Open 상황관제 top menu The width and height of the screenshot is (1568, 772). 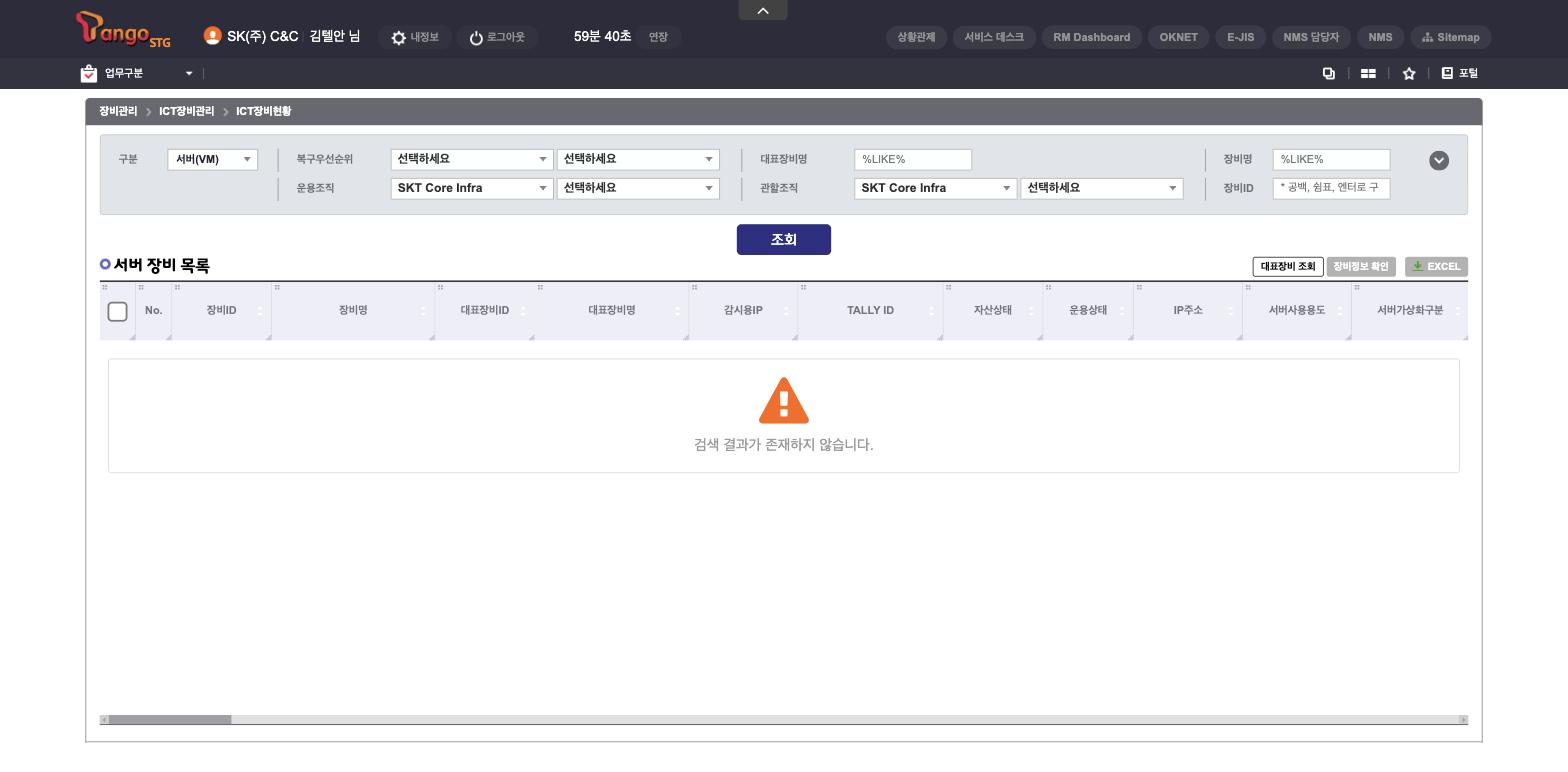coord(916,37)
